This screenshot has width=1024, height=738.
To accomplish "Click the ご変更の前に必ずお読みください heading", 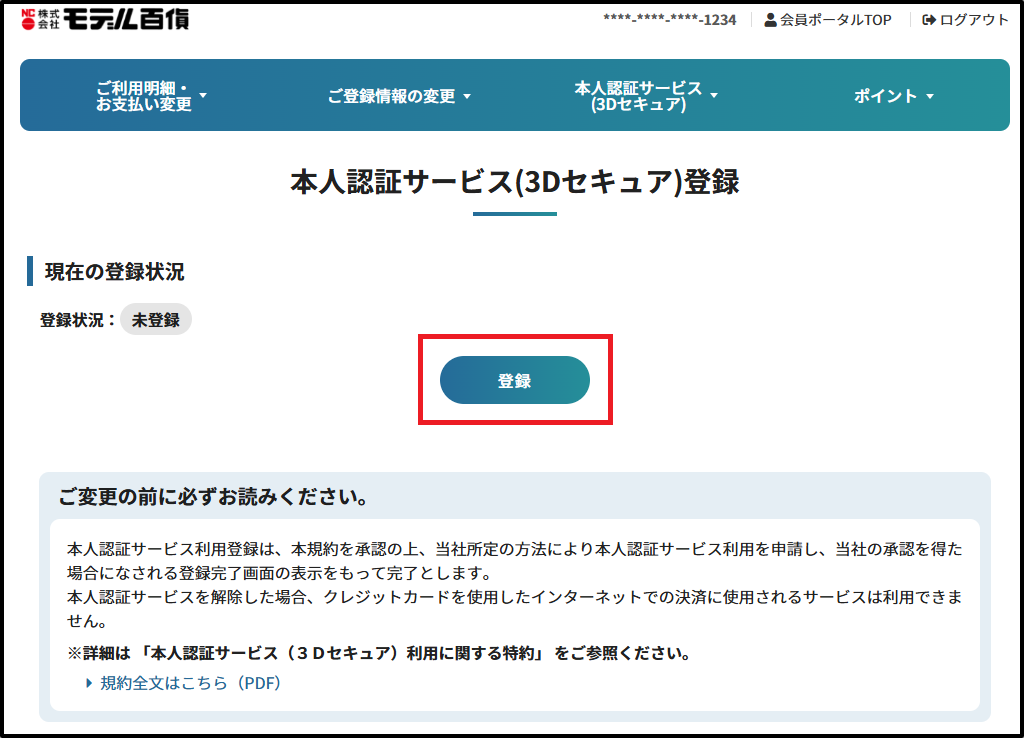I will coord(213,497).
